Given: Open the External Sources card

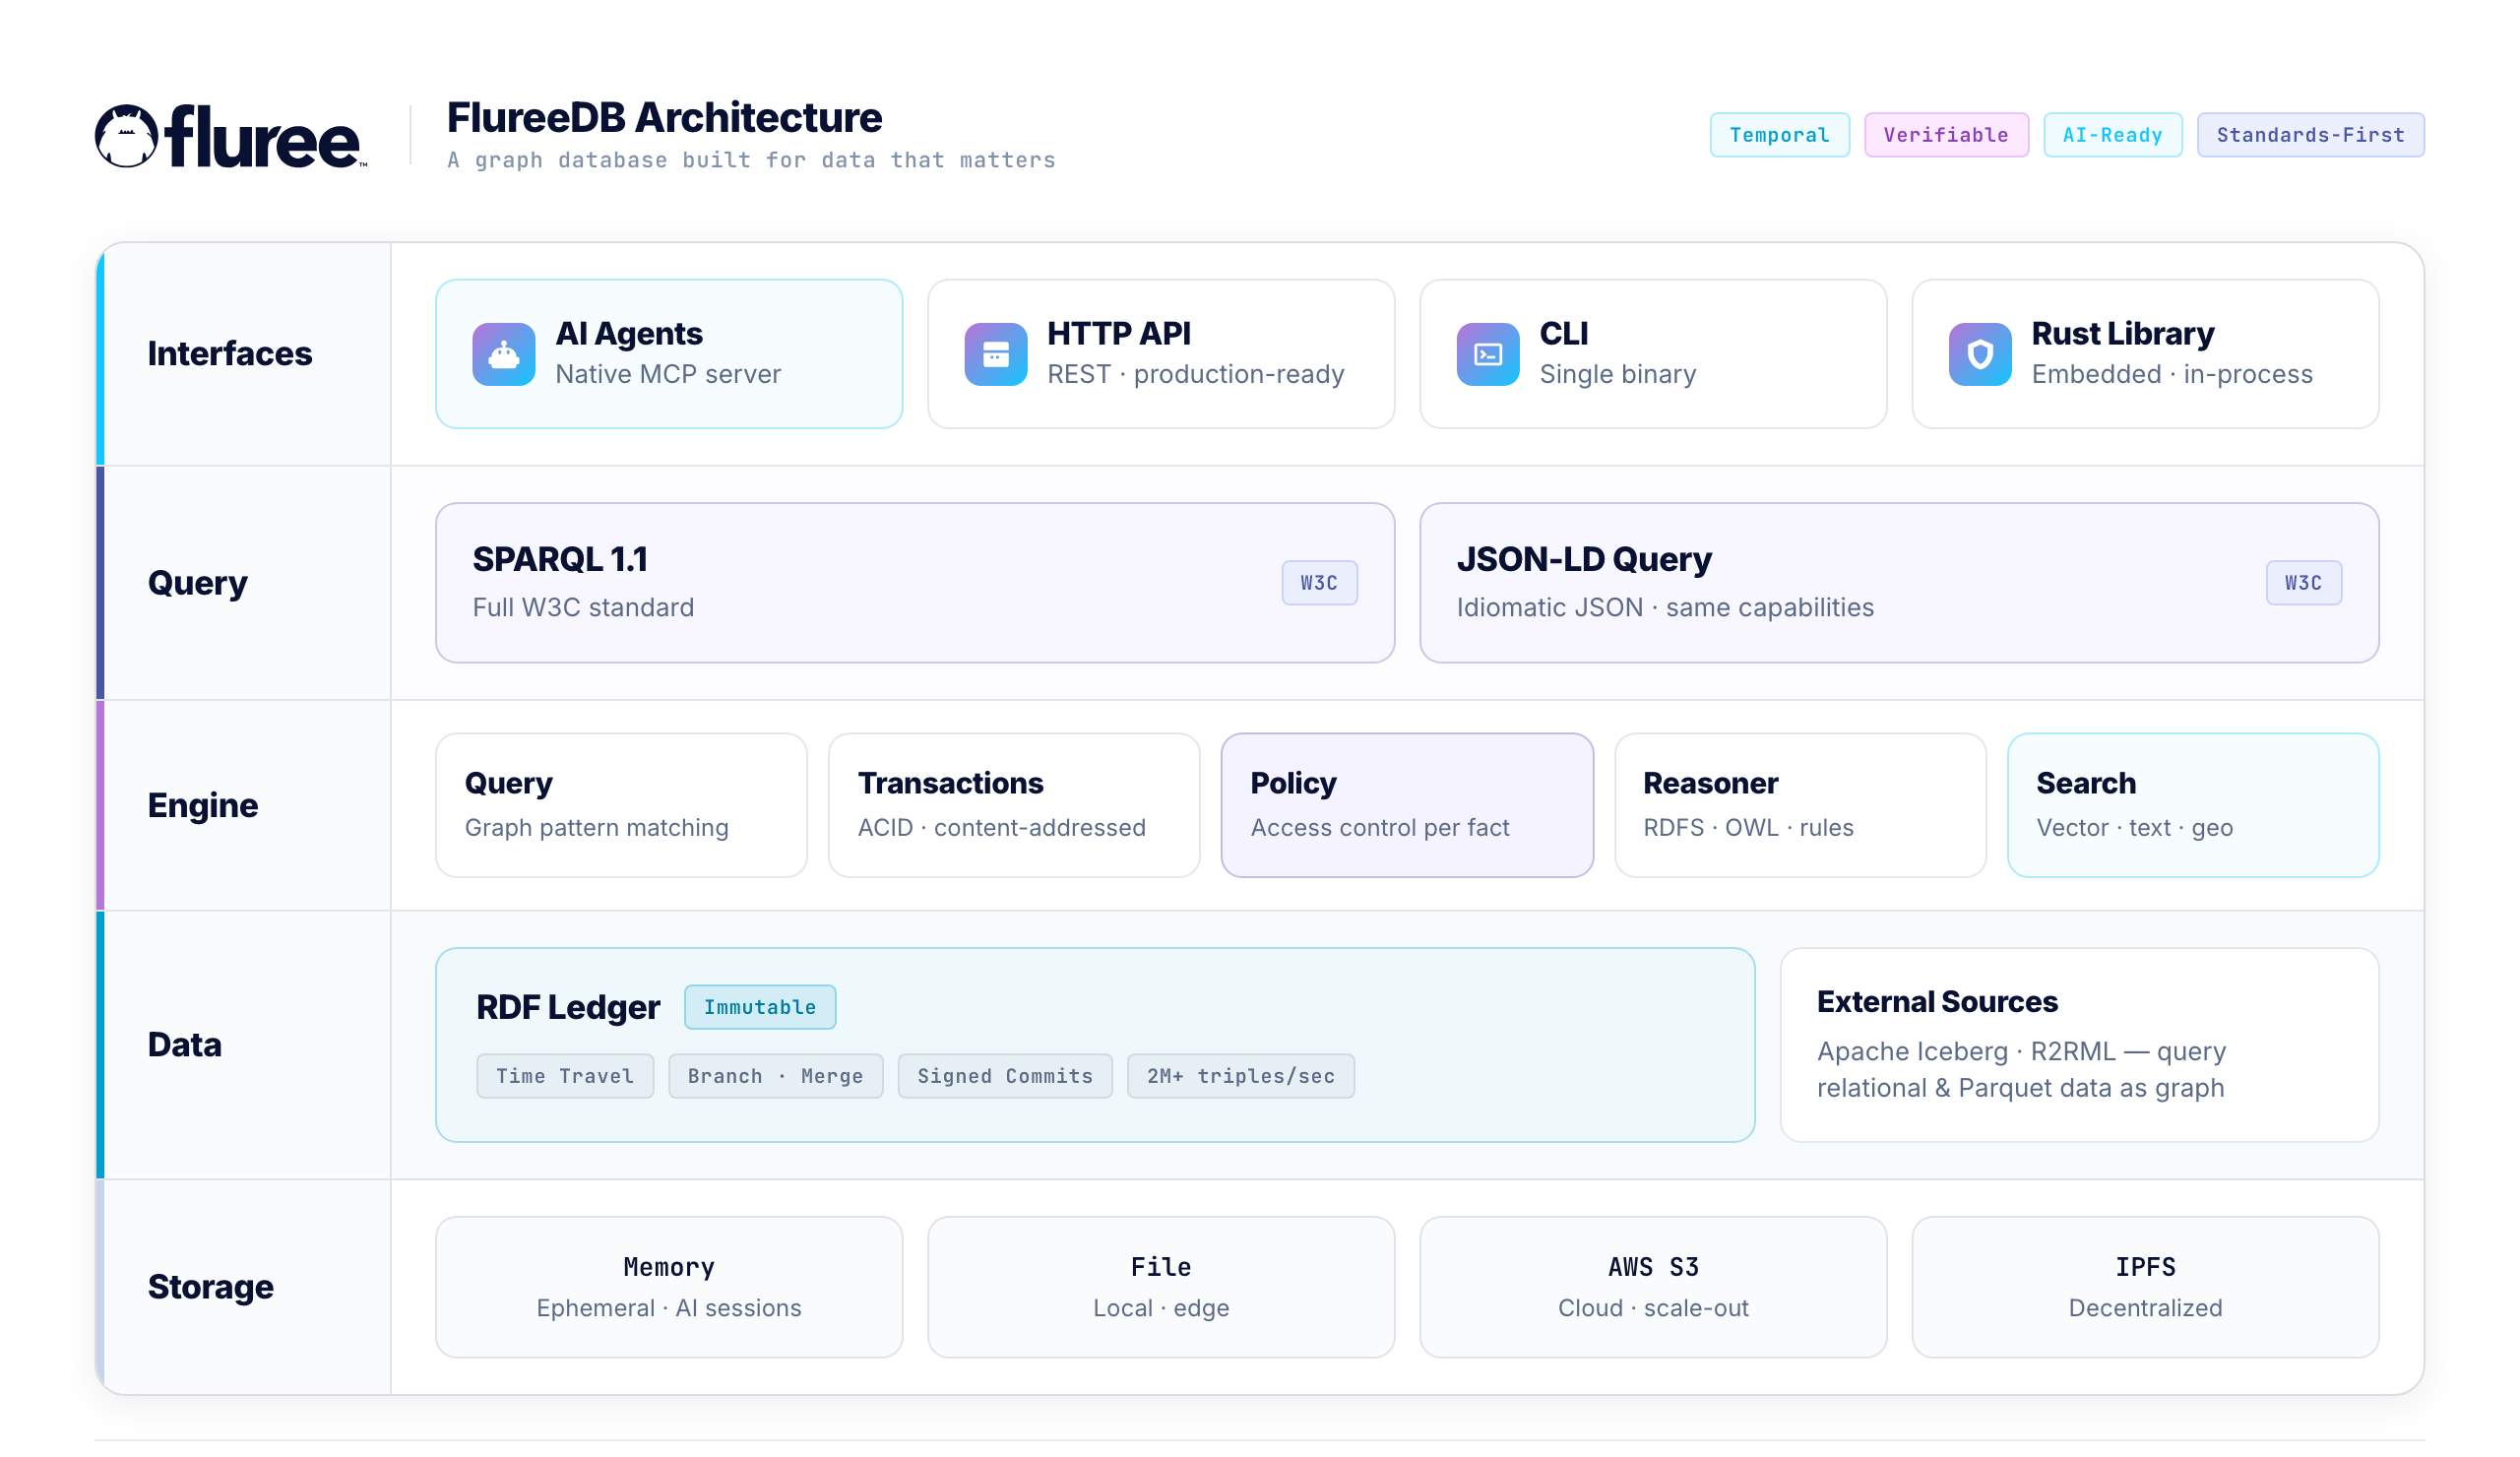Looking at the screenshot, I should click(2079, 1045).
